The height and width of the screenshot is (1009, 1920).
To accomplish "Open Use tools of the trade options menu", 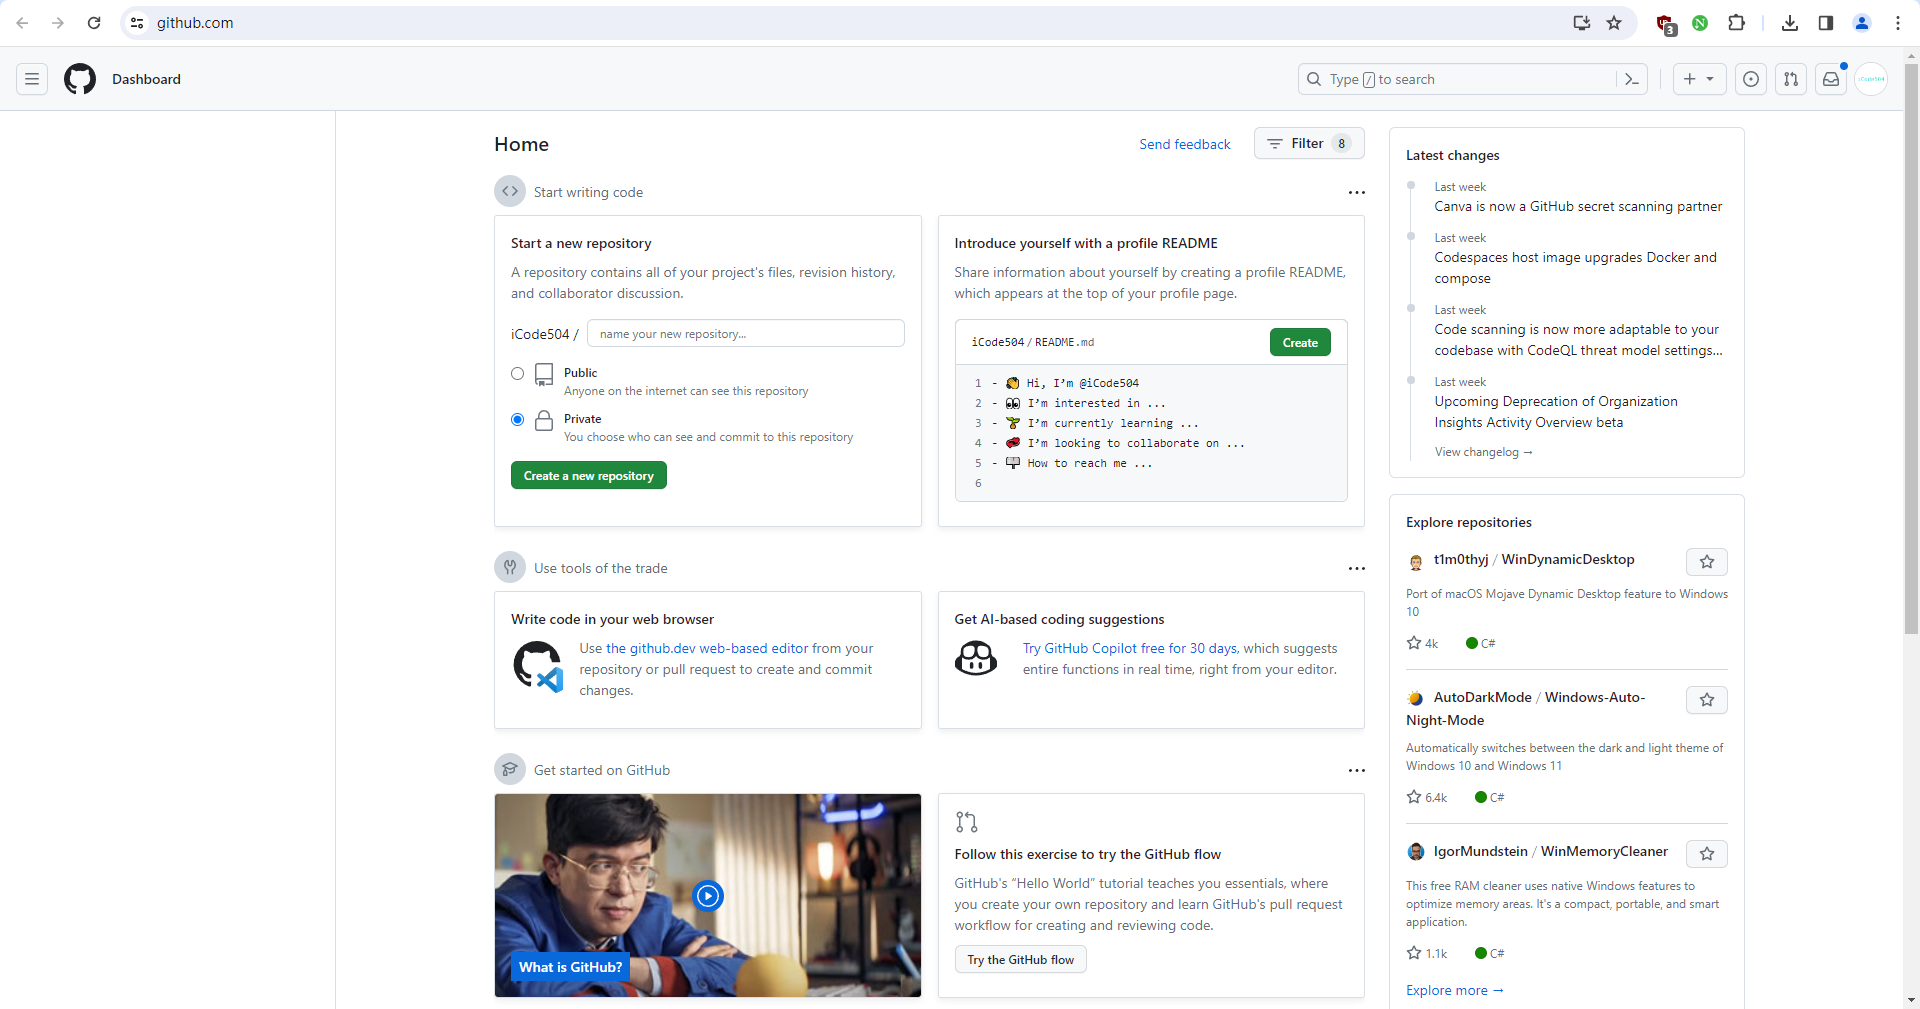I will 1356,569.
